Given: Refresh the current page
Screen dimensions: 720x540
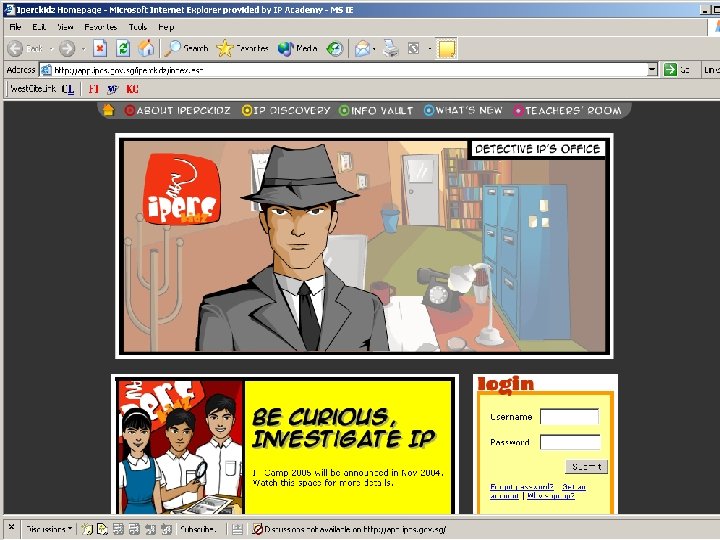Looking at the screenshot, I should pos(123,48).
